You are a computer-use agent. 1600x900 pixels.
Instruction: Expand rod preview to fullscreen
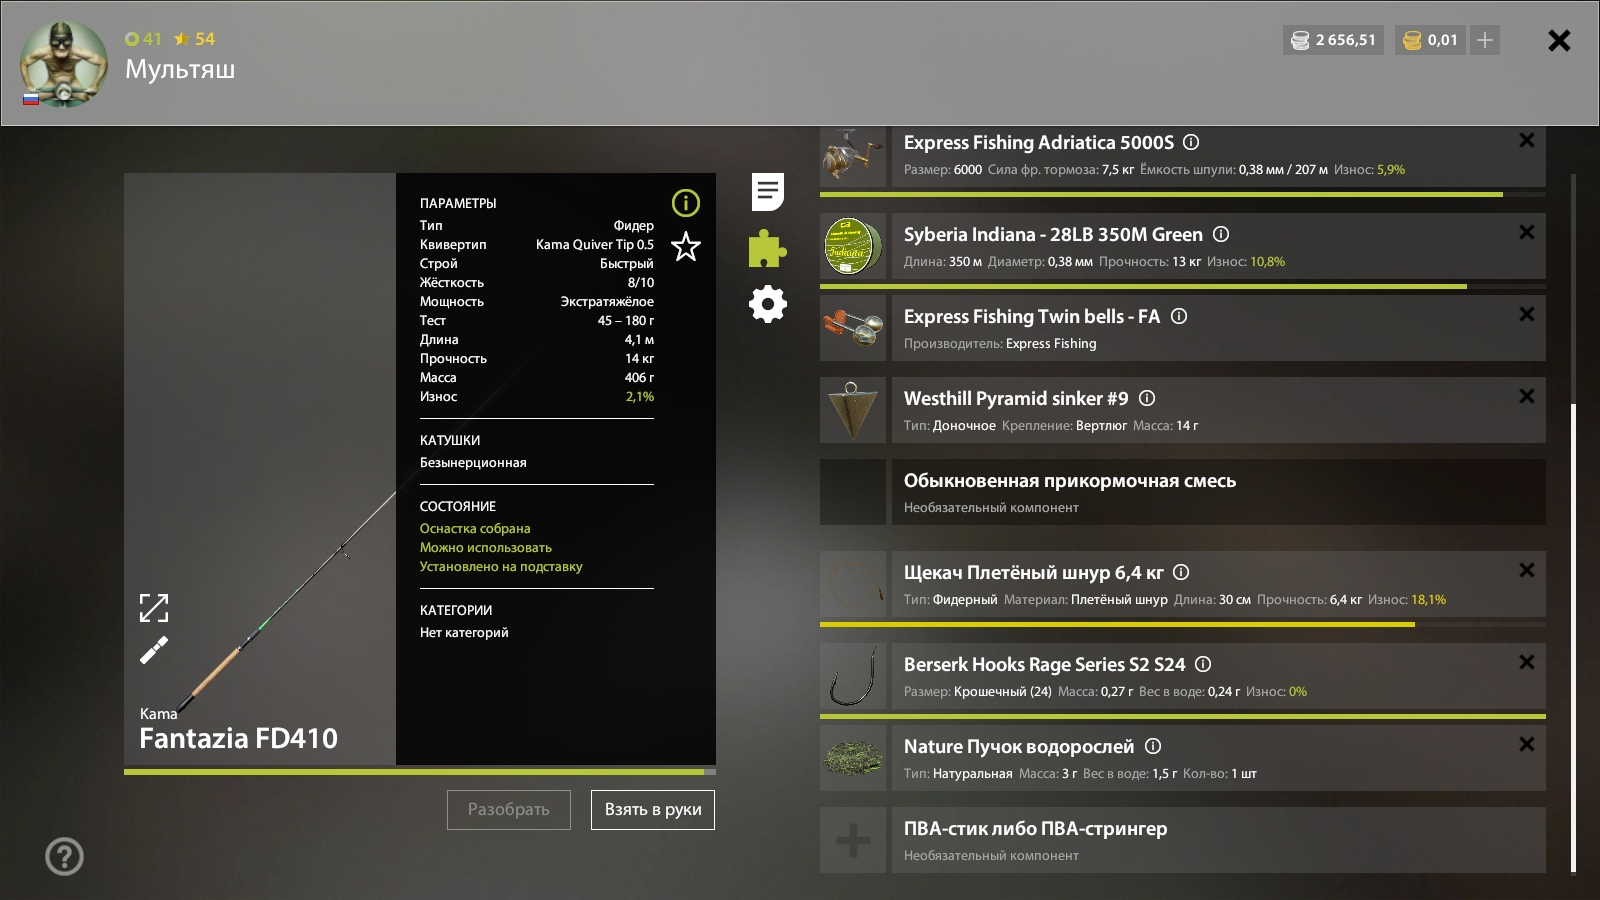[x=154, y=607]
